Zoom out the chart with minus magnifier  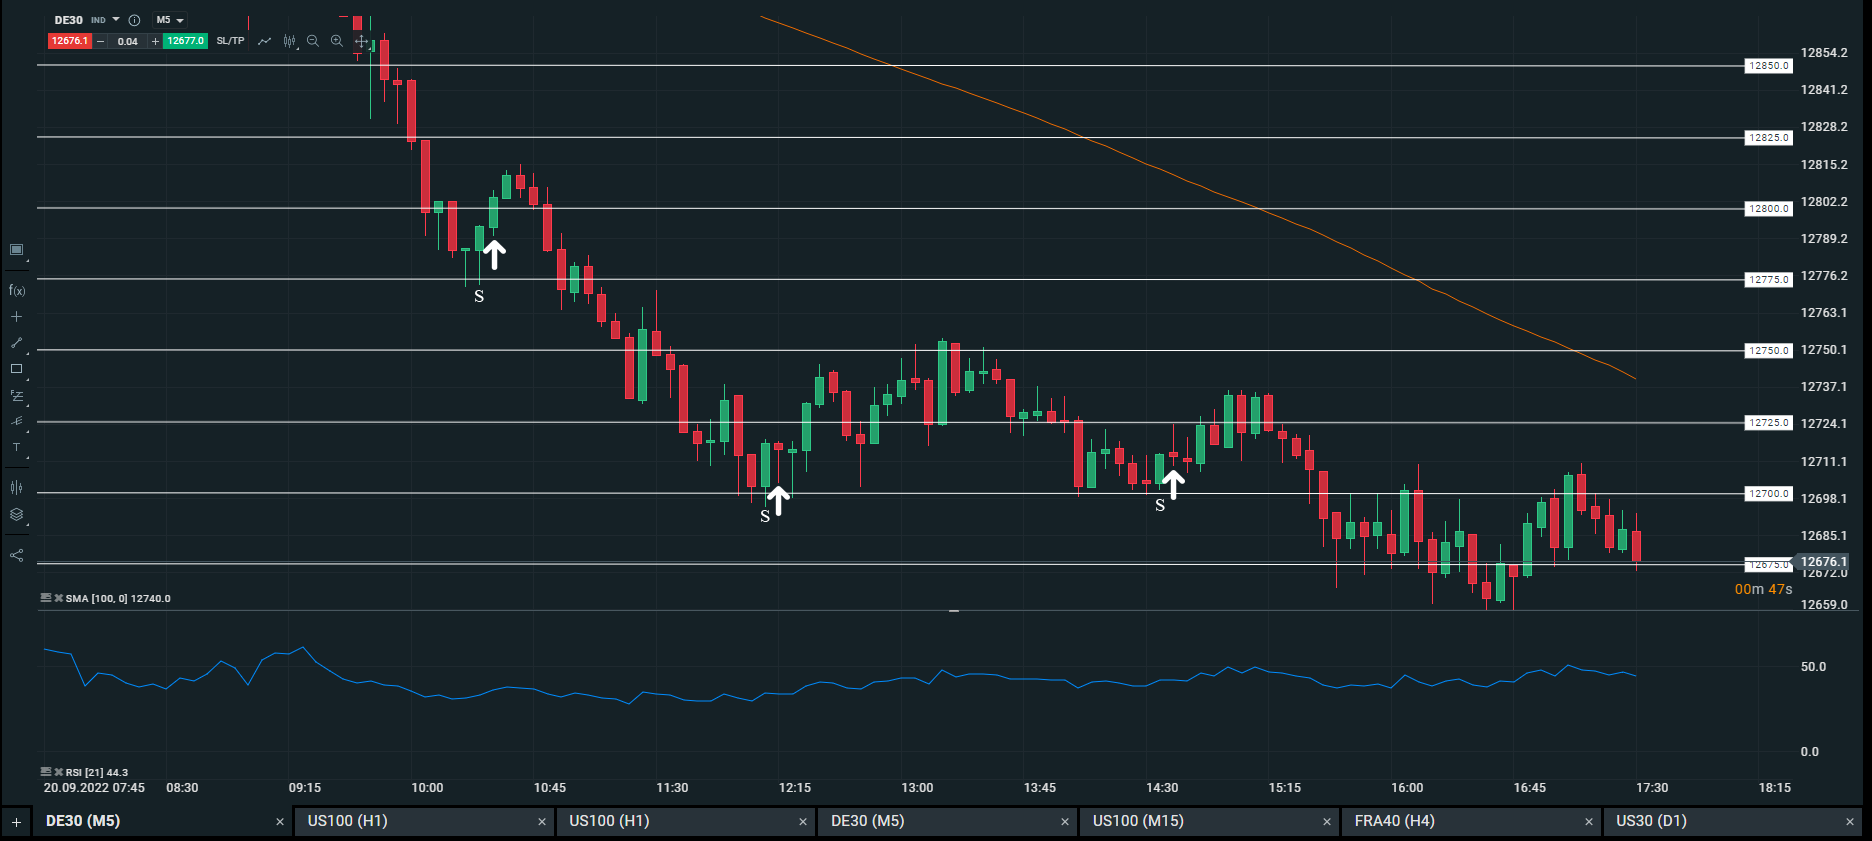pos(313,41)
